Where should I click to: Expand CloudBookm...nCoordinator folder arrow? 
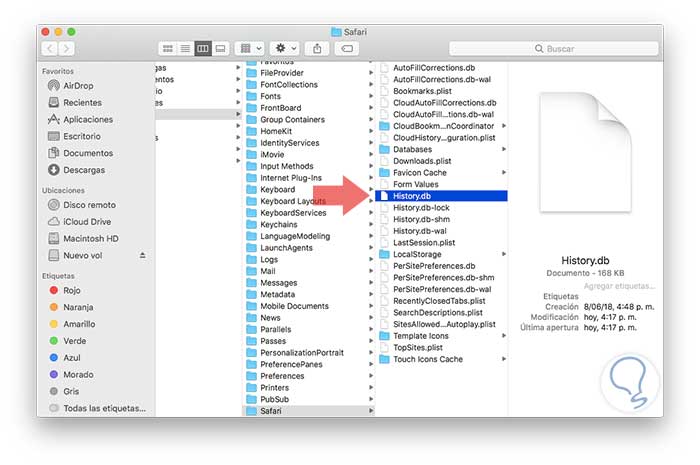click(x=504, y=126)
